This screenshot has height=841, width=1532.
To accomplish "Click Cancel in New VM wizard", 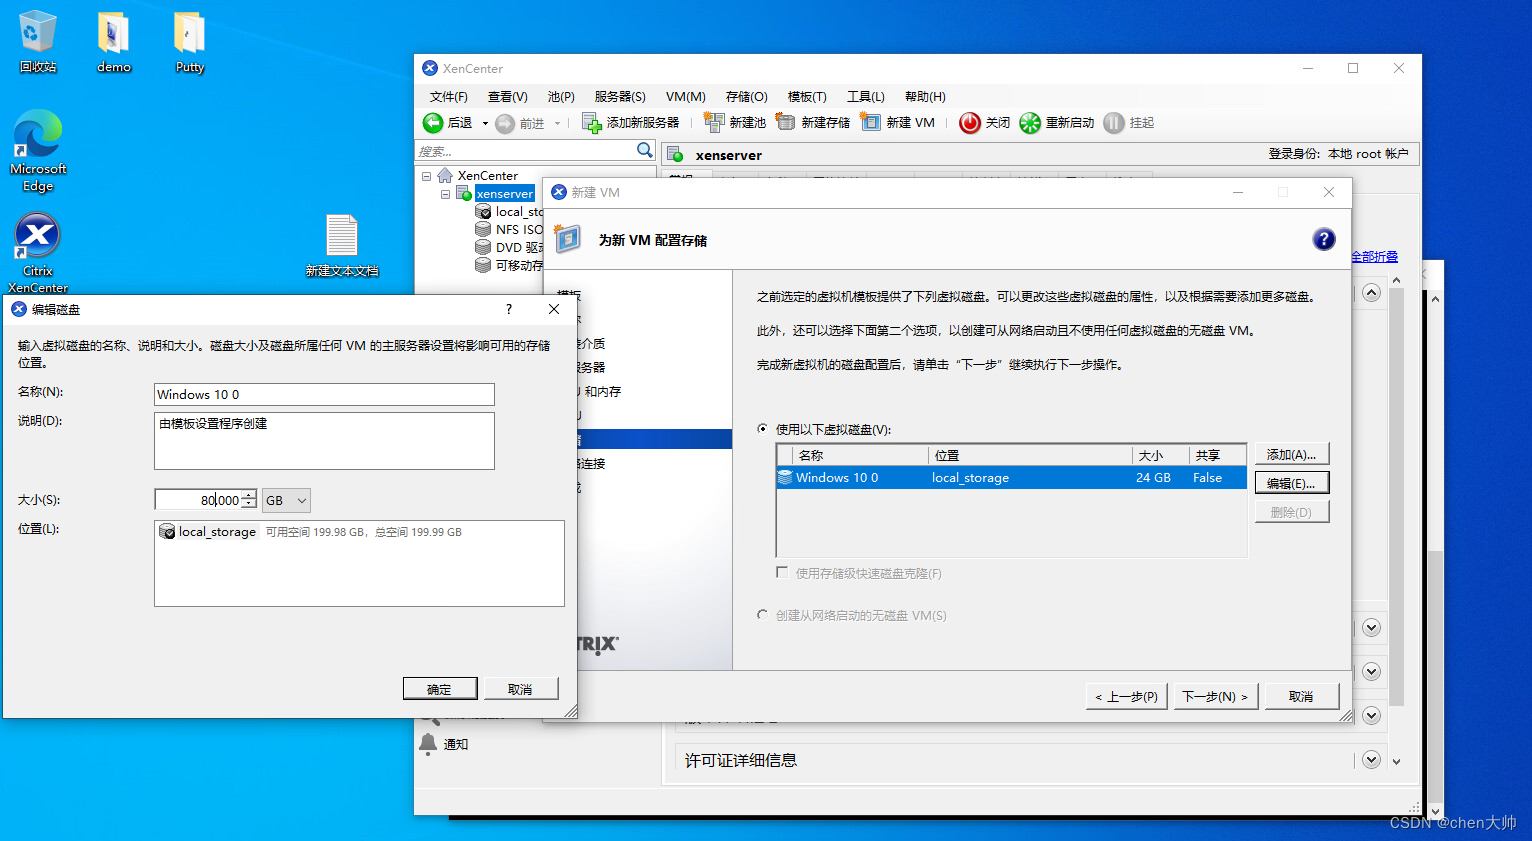I will pyautogui.click(x=1302, y=696).
